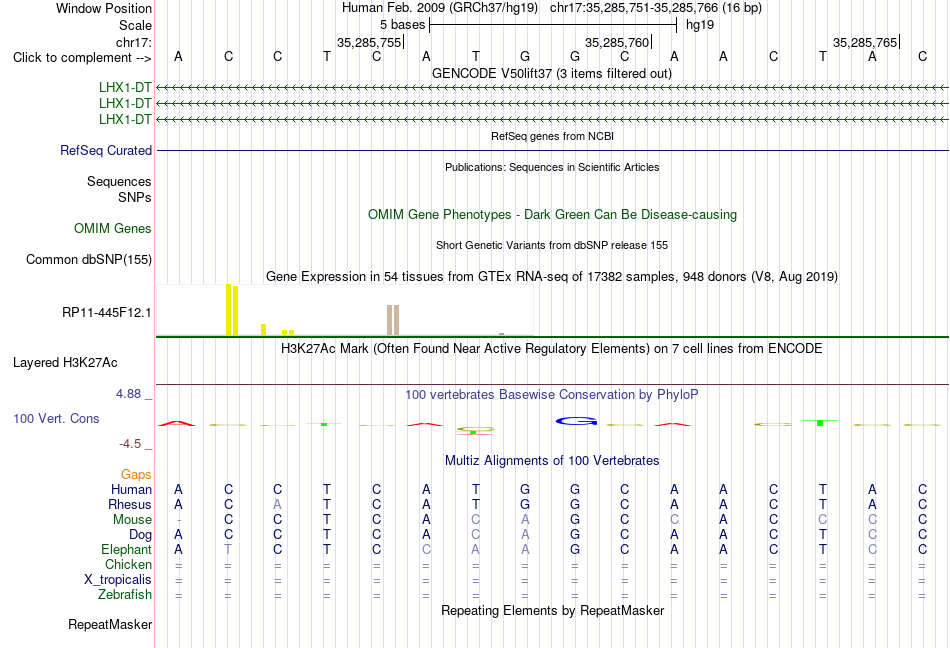Click the RefSeq Curated track label
Screen dimensions: 950x648
105,150
